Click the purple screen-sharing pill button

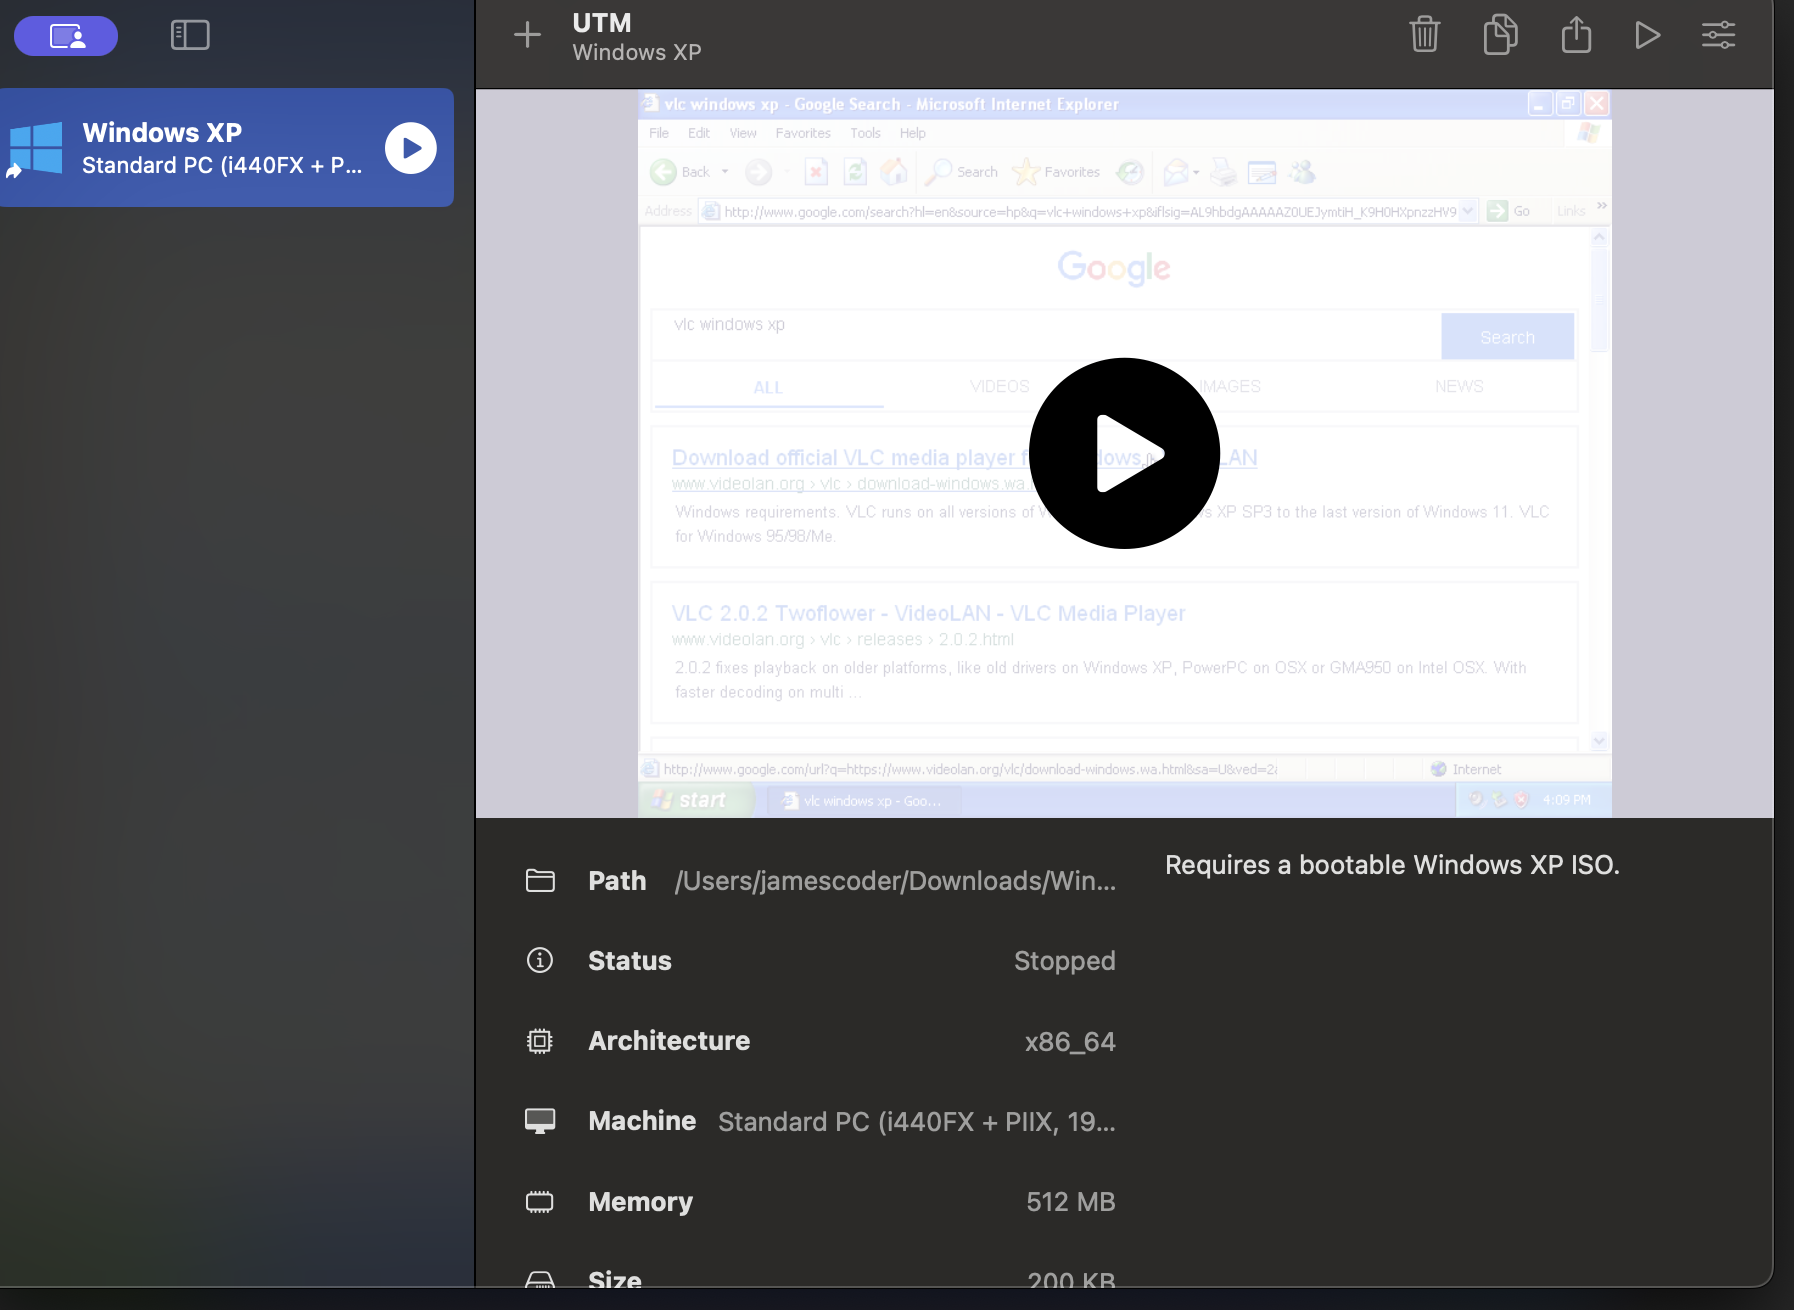coord(66,37)
